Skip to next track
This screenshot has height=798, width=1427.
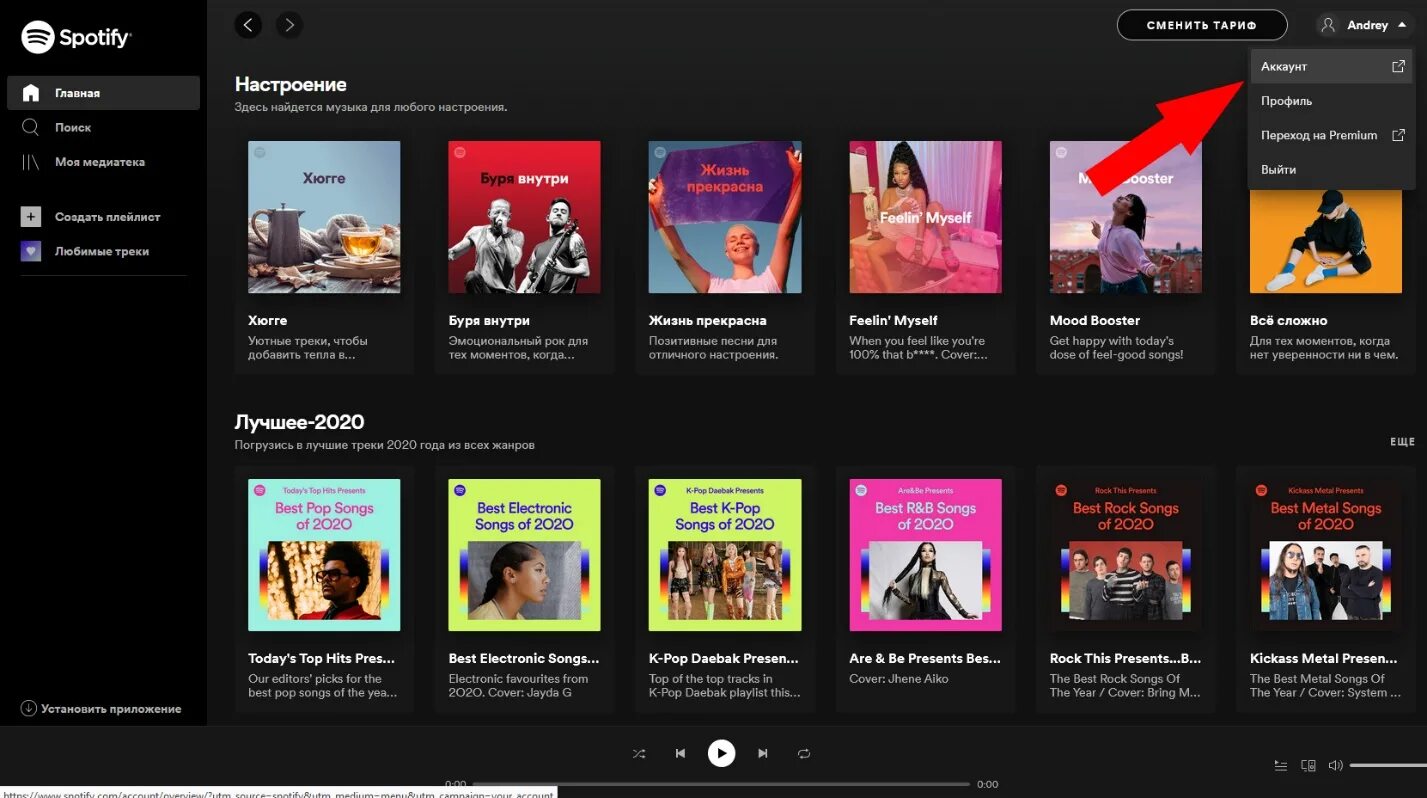coord(763,753)
